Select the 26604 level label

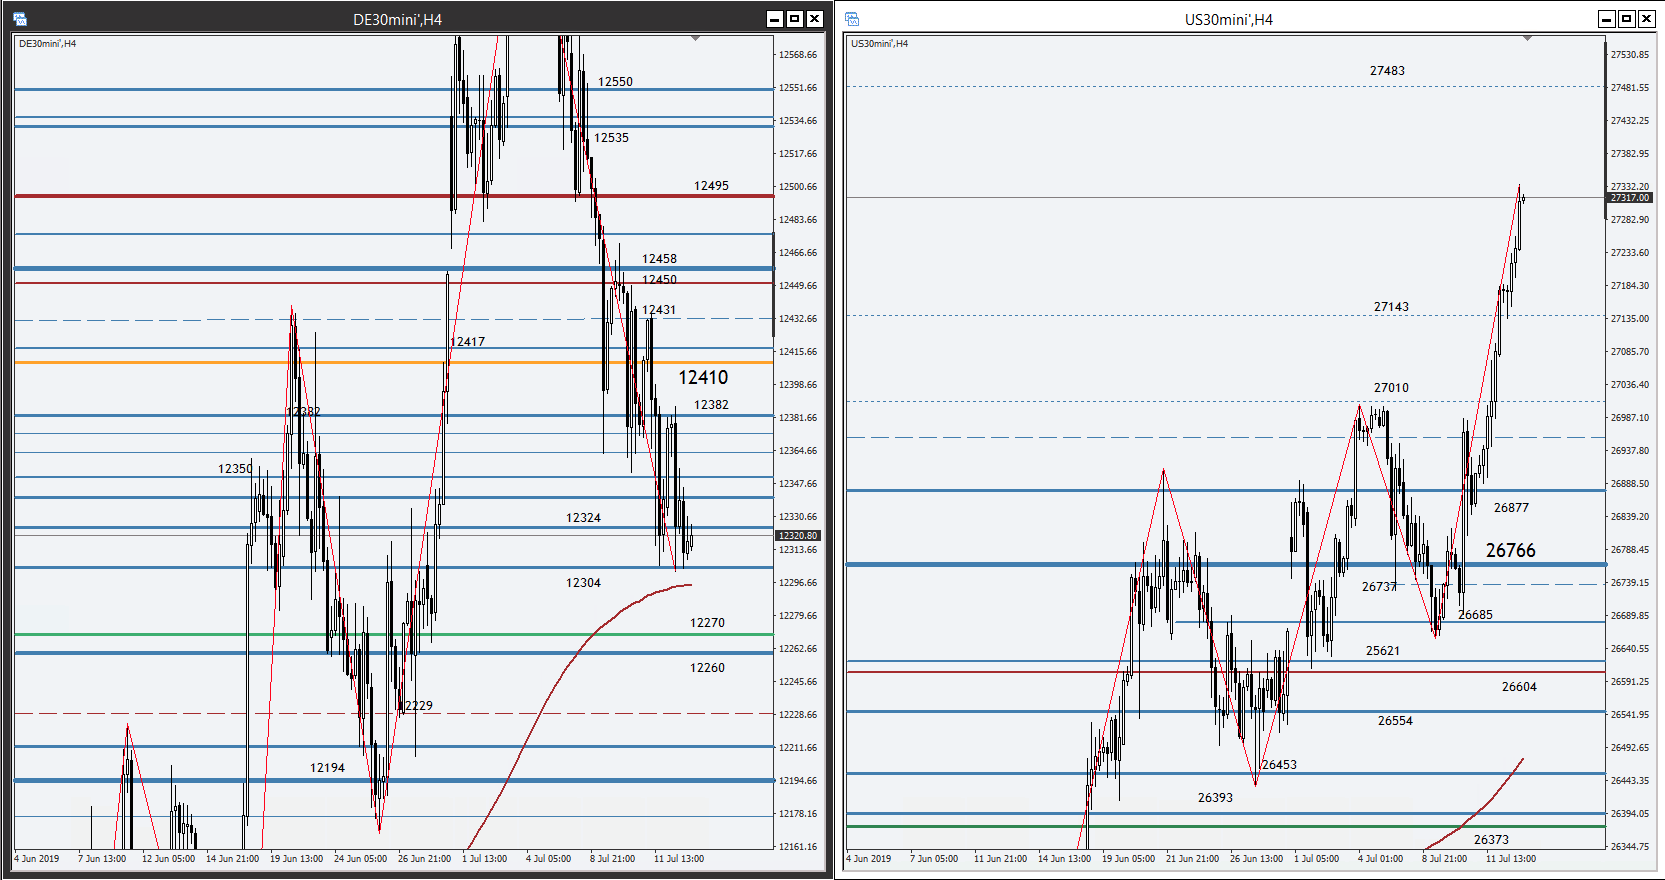1519,687
